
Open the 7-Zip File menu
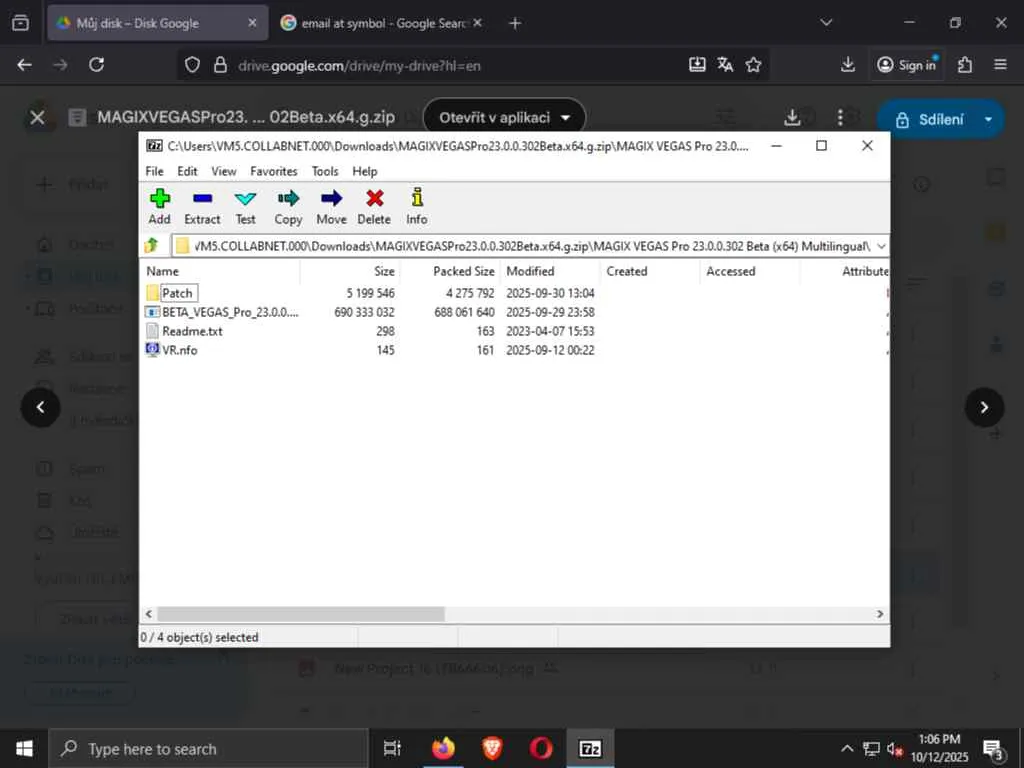click(154, 171)
